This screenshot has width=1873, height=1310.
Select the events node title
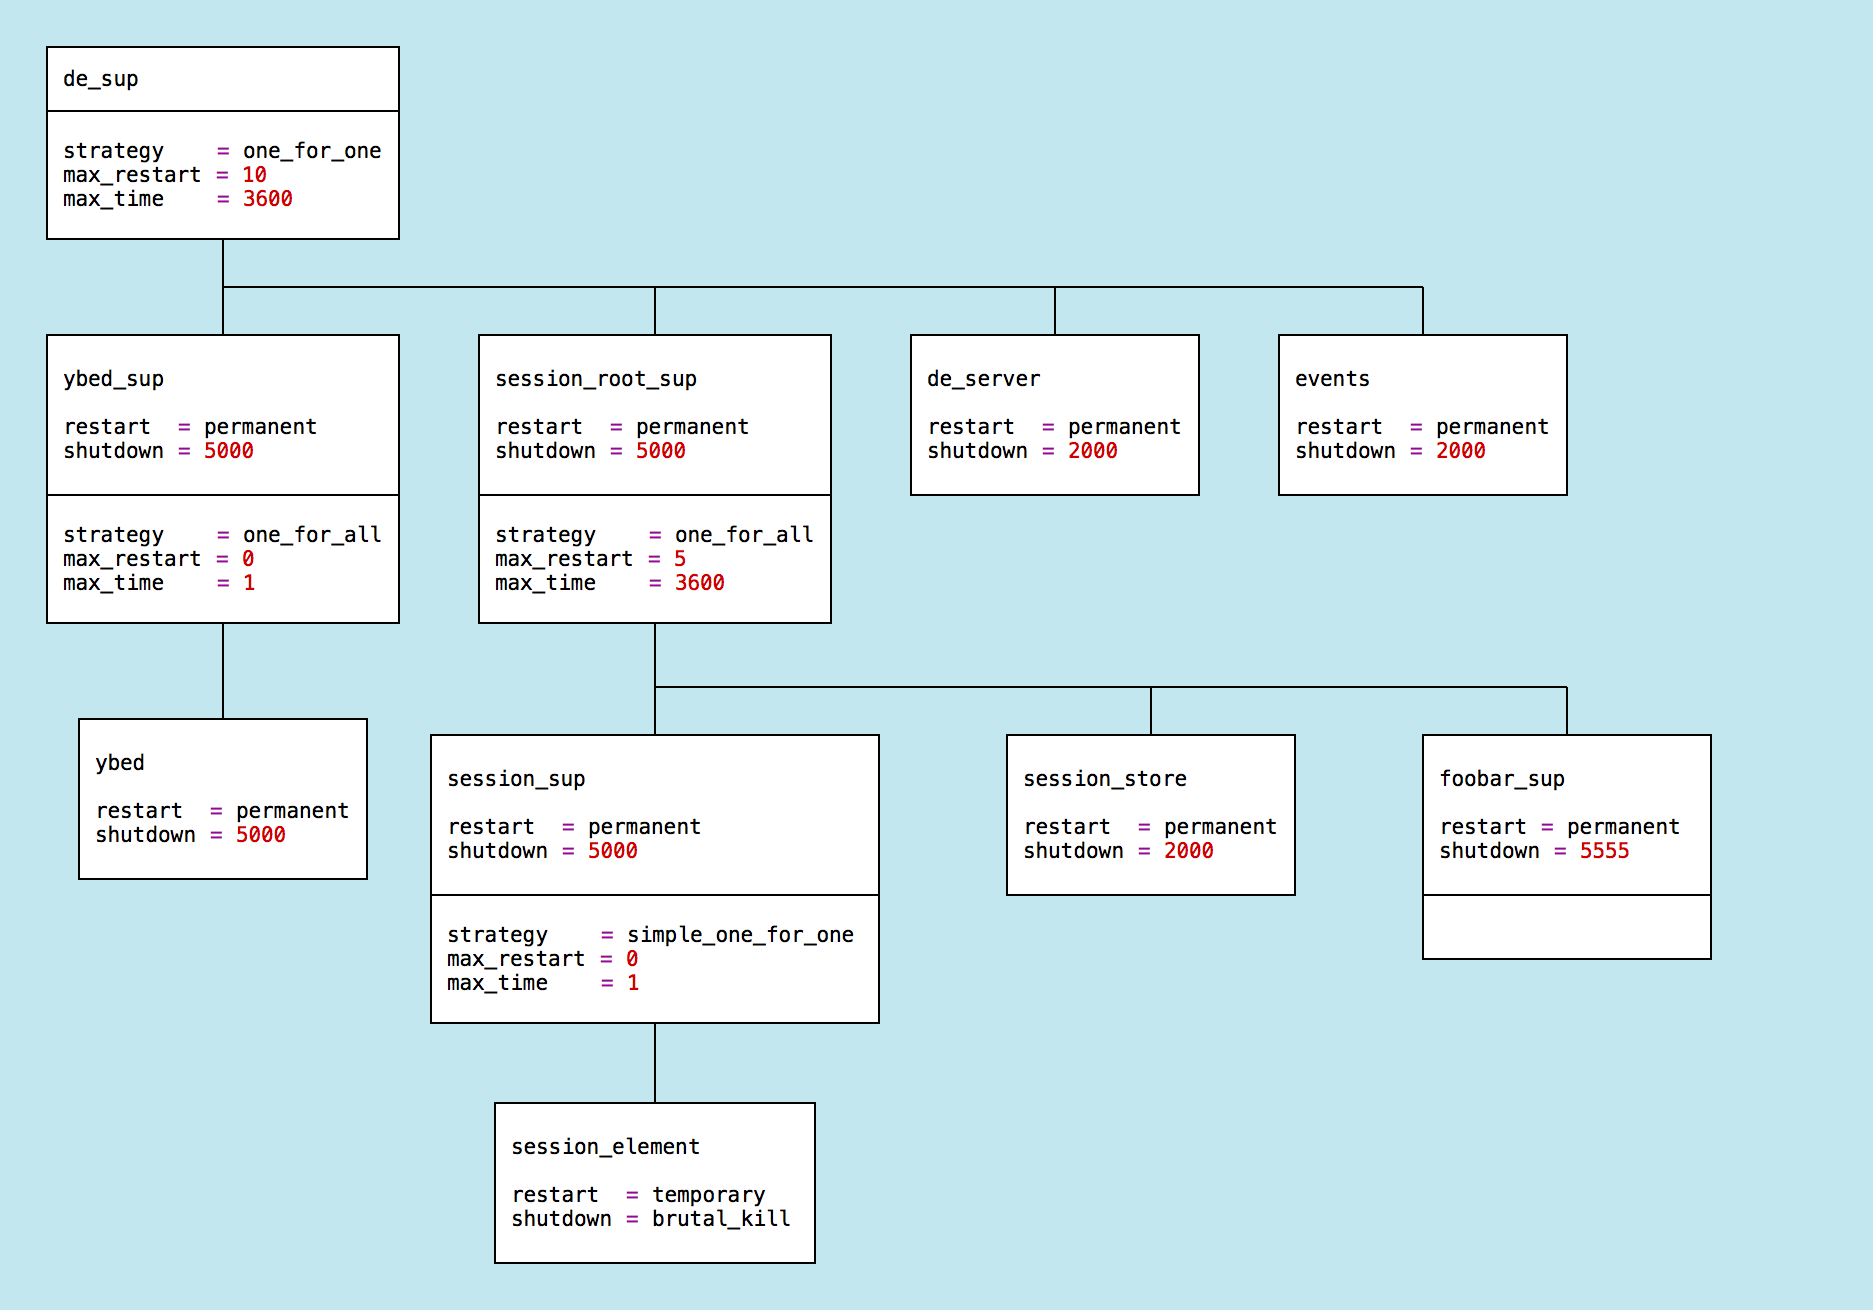pyautogui.click(x=1332, y=379)
